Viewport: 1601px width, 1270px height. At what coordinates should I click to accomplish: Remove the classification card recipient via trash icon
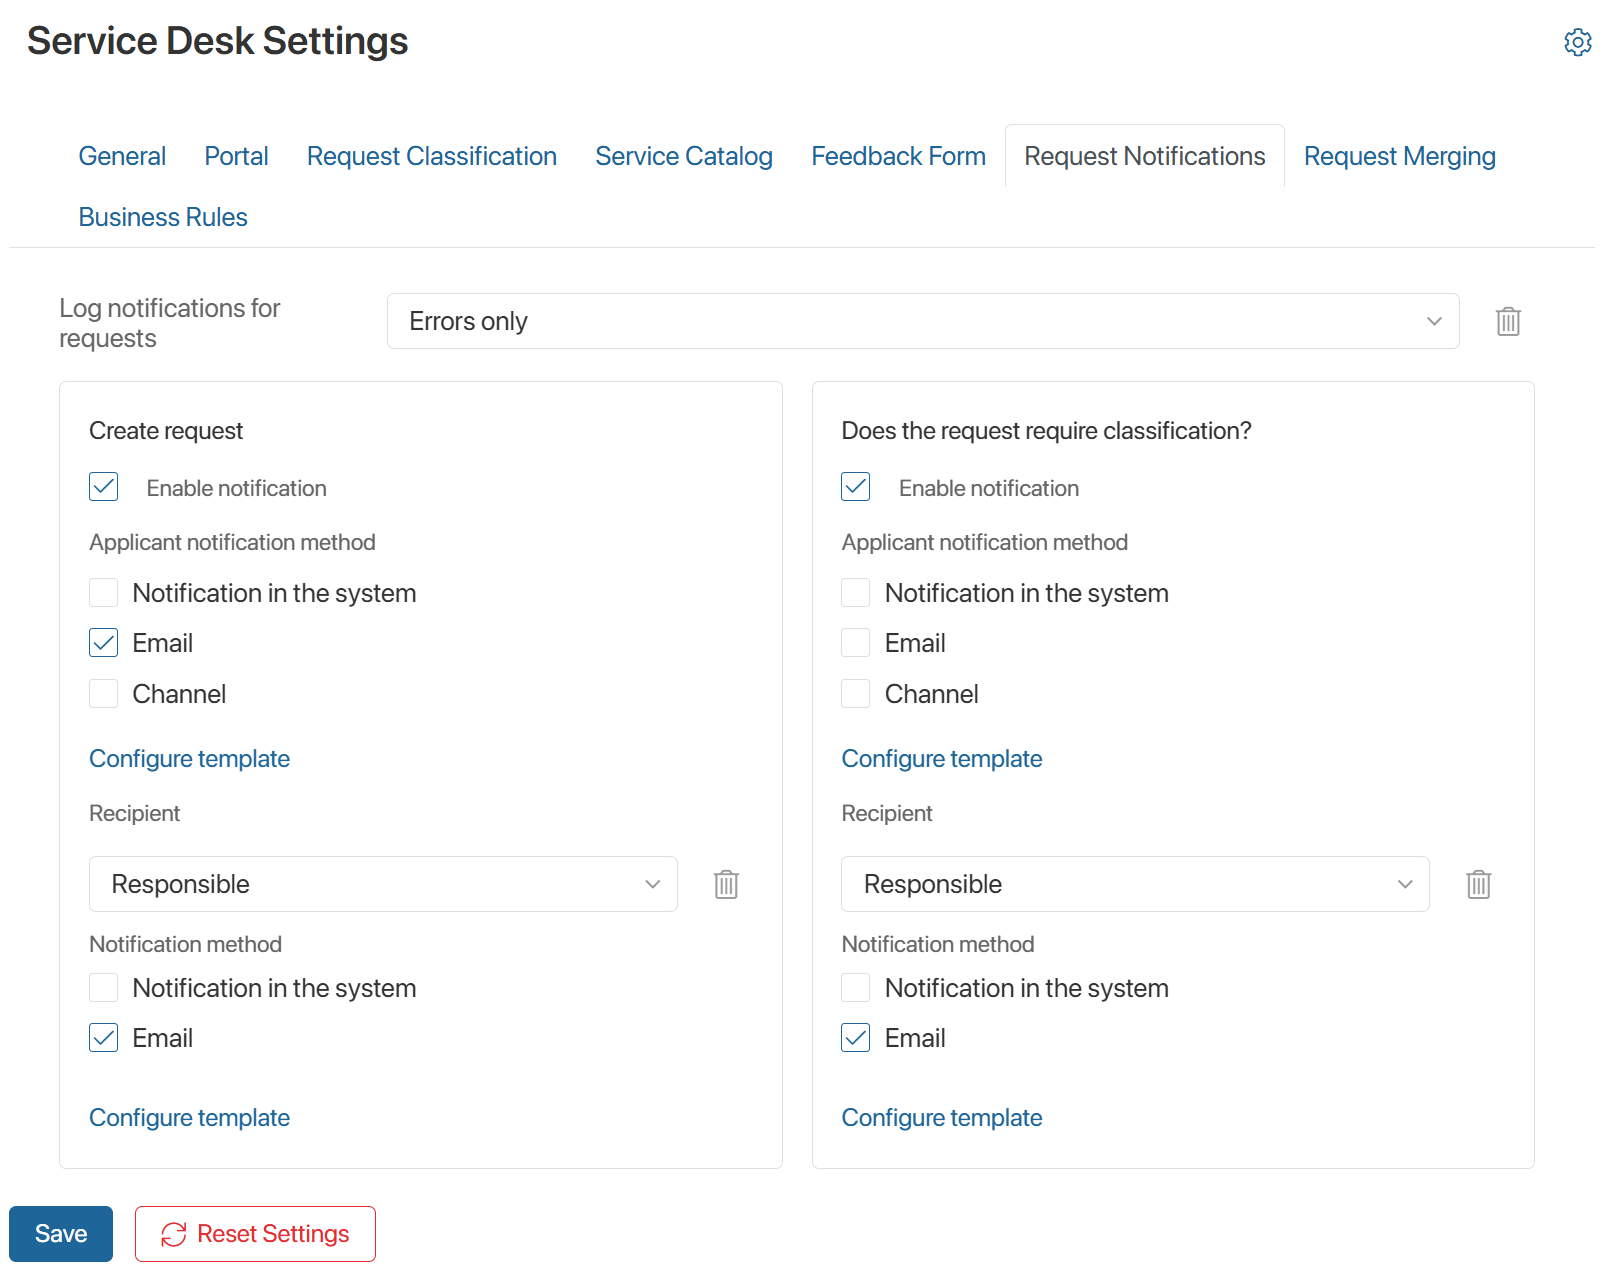[1478, 884]
